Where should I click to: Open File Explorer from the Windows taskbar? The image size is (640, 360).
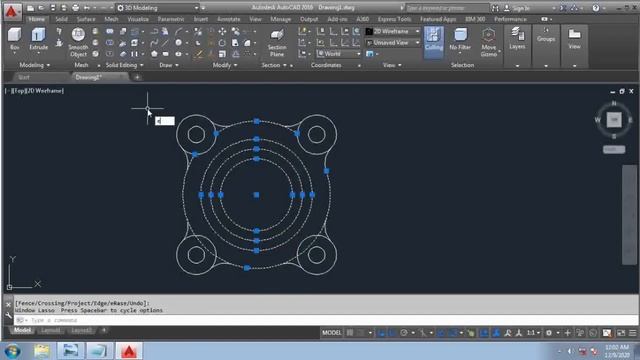pyautogui.click(x=41, y=351)
